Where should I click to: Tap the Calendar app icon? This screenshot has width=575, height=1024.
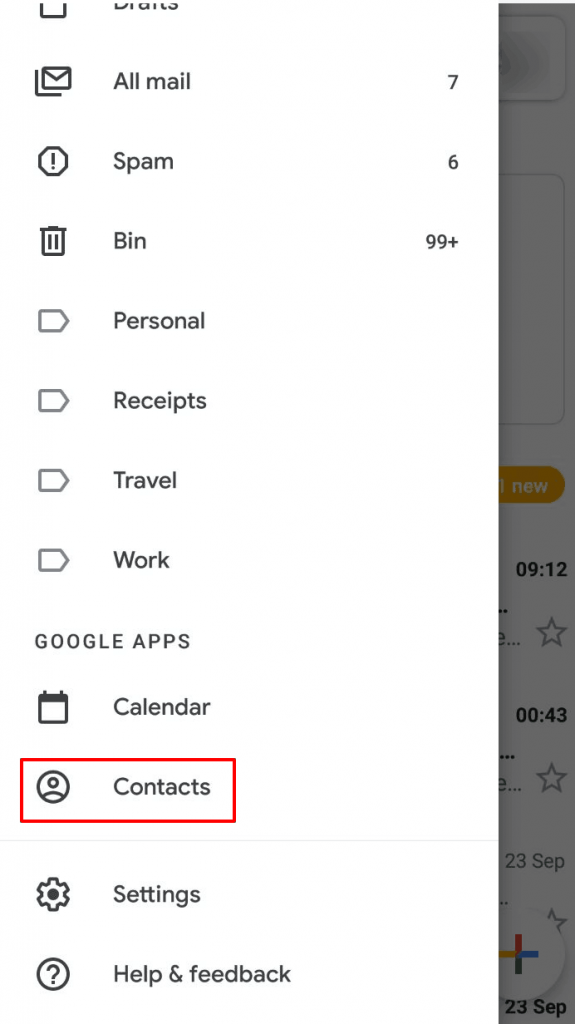[53, 707]
